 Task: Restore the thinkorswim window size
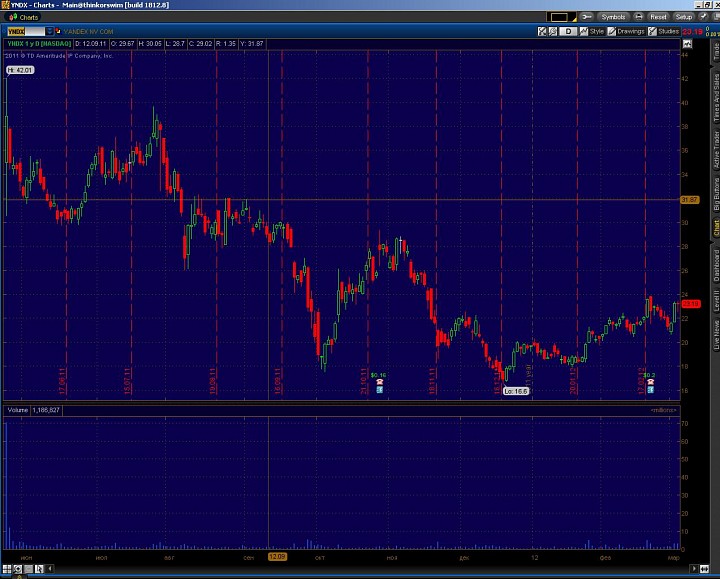pyautogui.click(x=708, y=5)
